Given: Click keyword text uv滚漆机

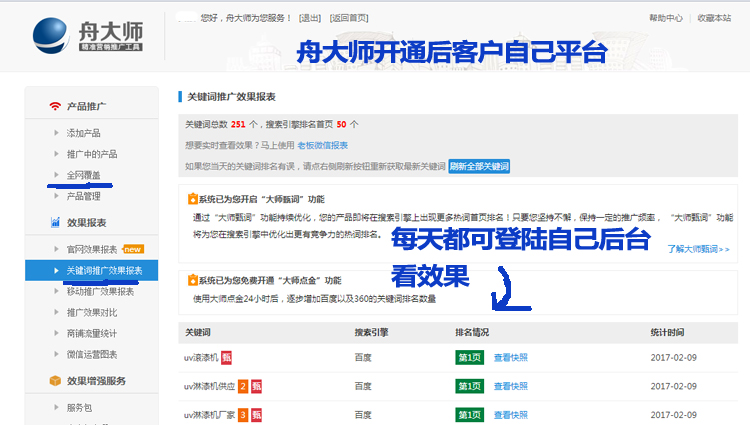Looking at the screenshot, I should 201,358.
